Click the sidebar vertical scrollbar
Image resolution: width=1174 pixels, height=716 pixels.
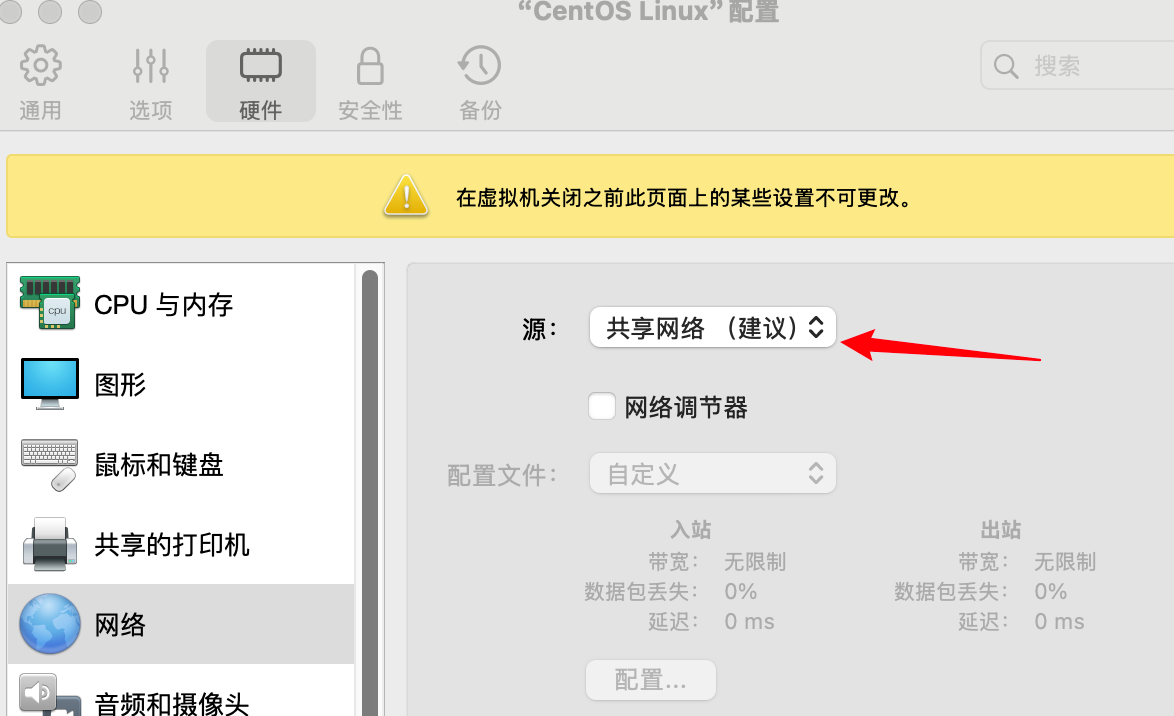coord(370,491)
